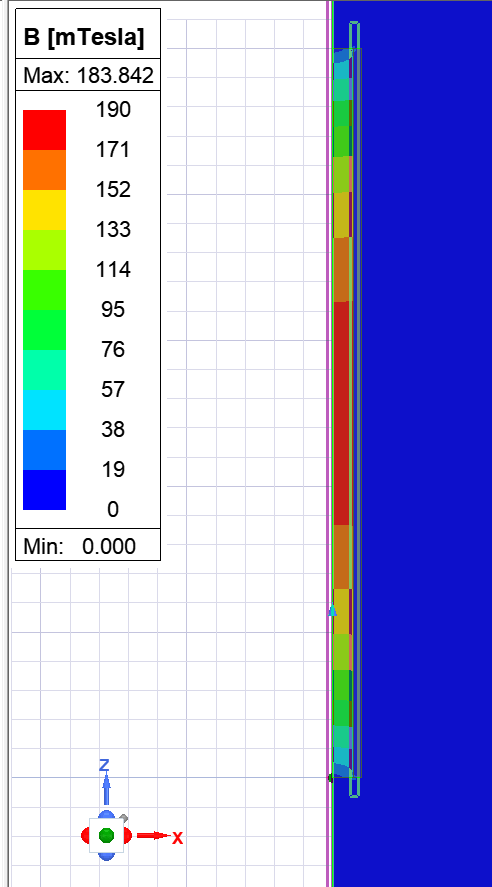This screenshot has height=887, width=492.
Task: Click the green center of orientation triad
Action: pyautogui.click(x=106, y=835)
